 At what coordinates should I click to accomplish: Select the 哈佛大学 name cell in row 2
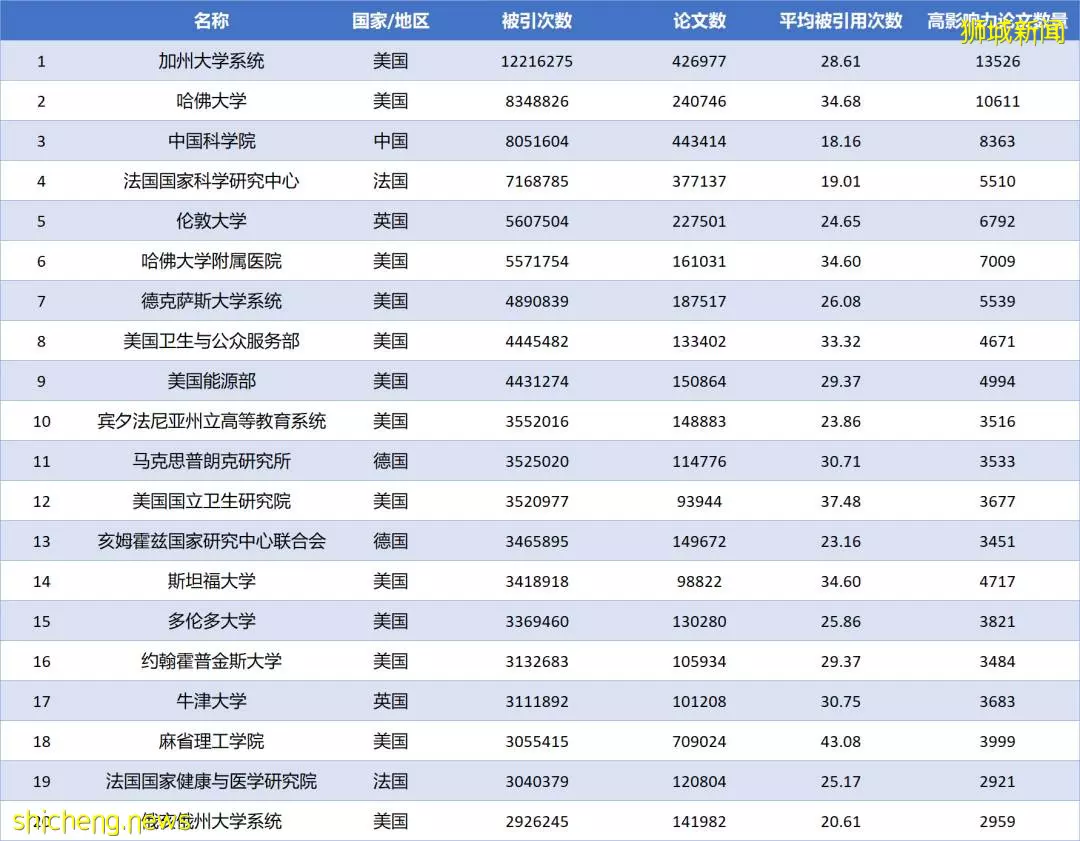211,101
